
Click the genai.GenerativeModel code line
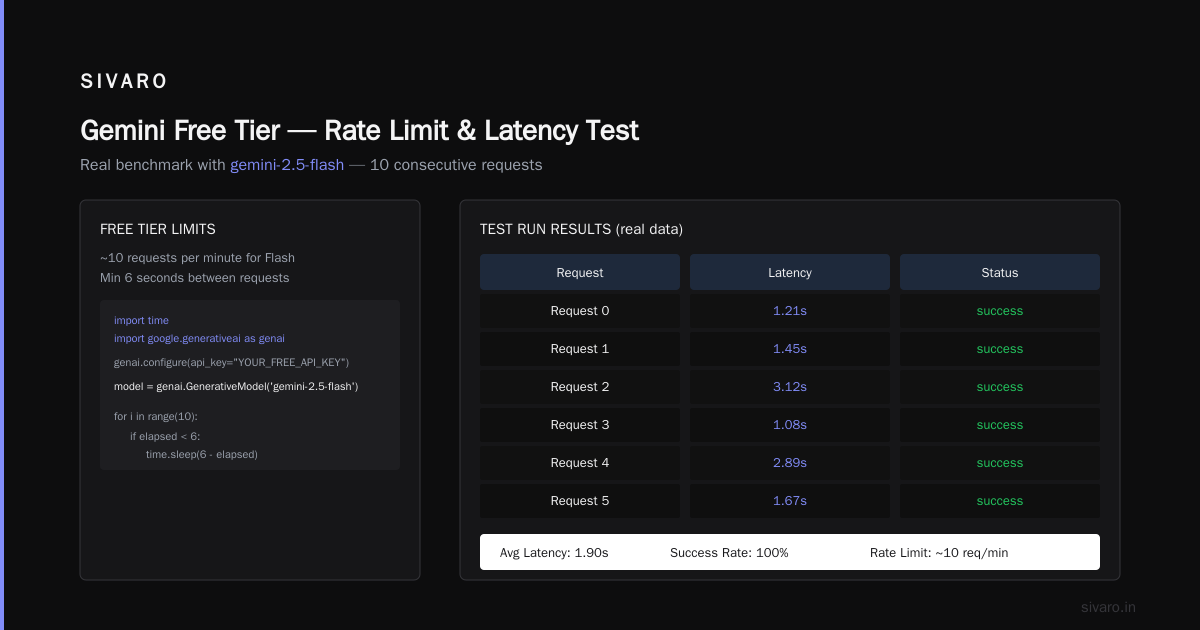coord(236,385)
